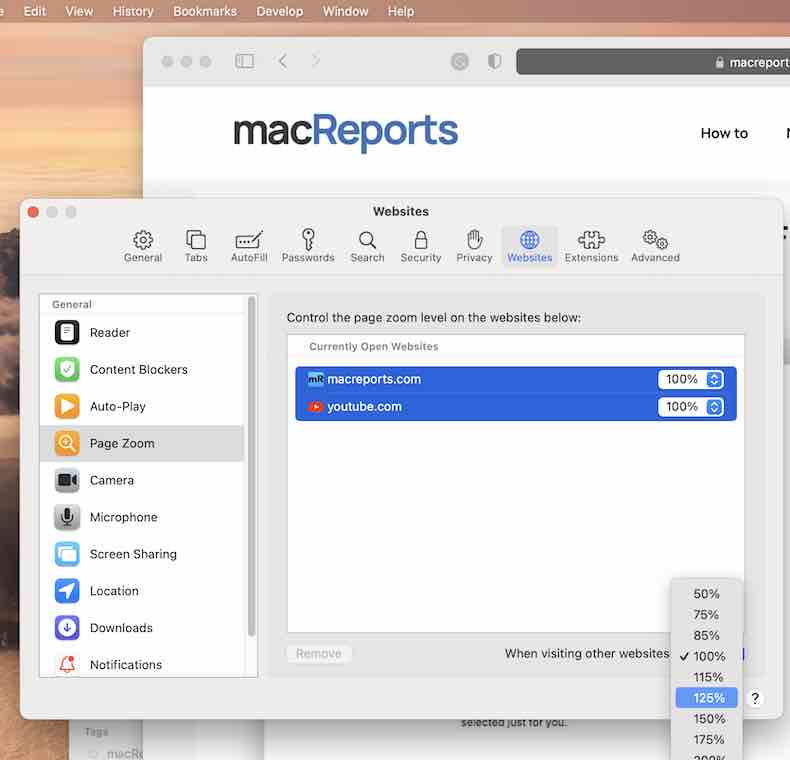Select Auto-Play in the sidebar
Screen dimensions: 790x760
142,406
